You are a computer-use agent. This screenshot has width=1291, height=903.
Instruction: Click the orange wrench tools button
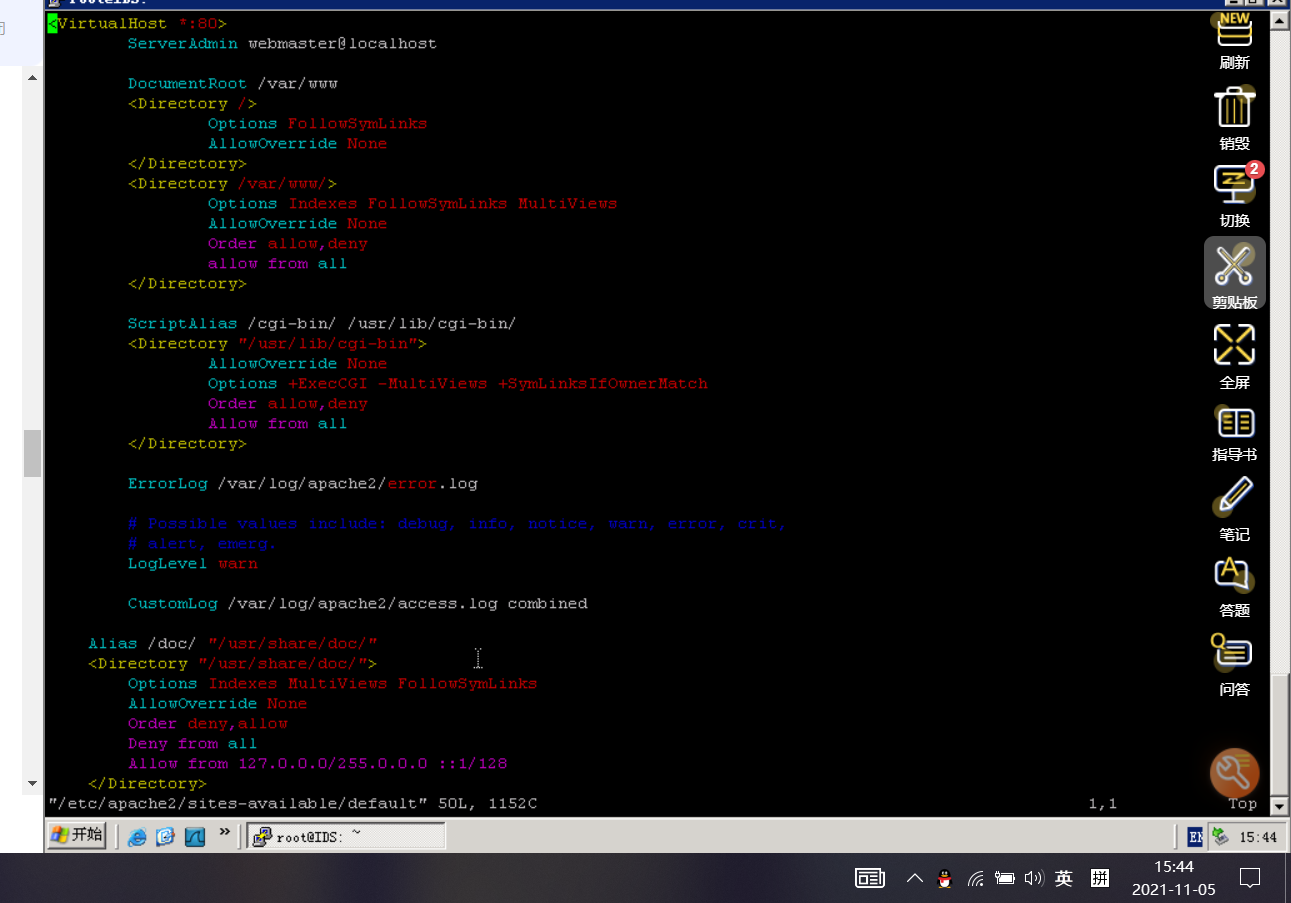click(1234, 773)
